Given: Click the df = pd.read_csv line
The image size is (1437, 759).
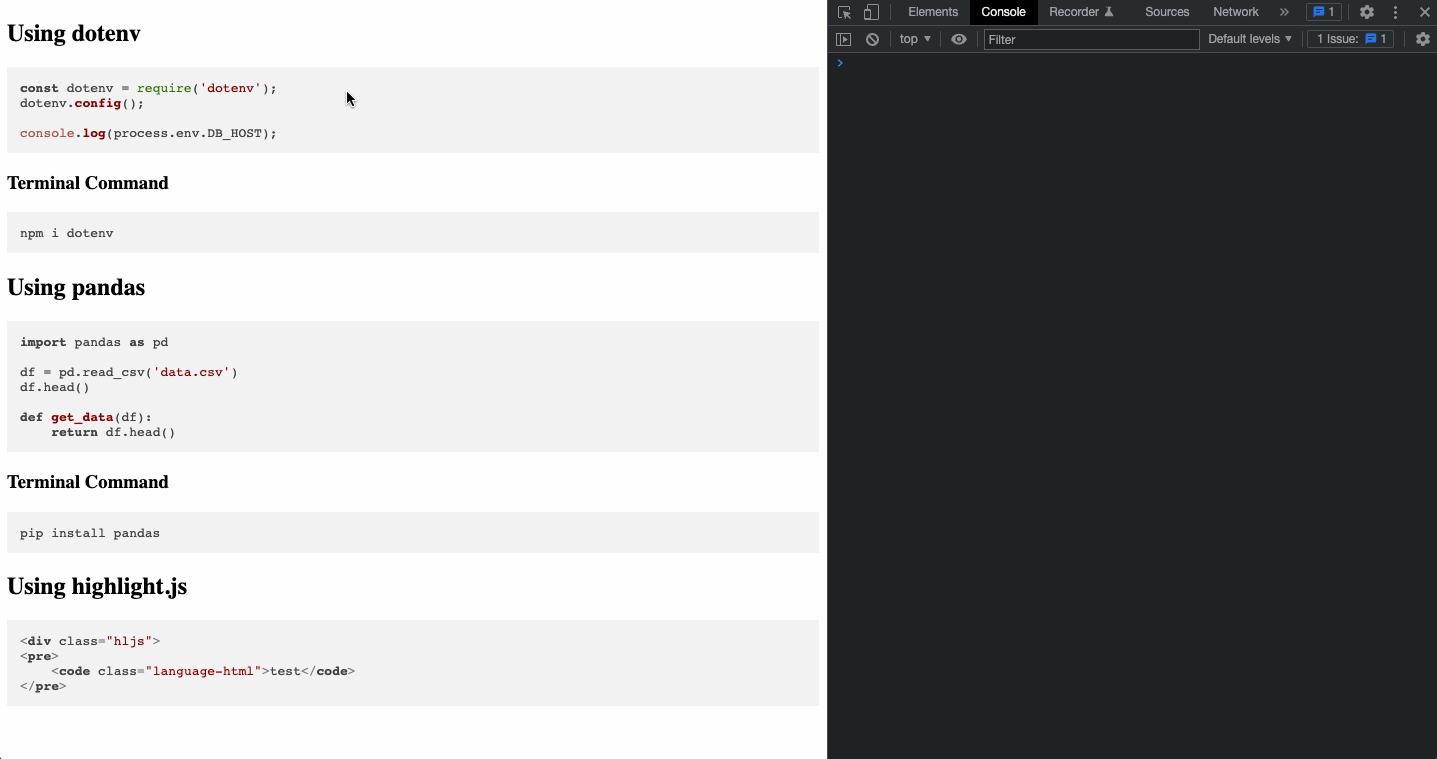Looking at the screenshot, I should click(129, 372).
